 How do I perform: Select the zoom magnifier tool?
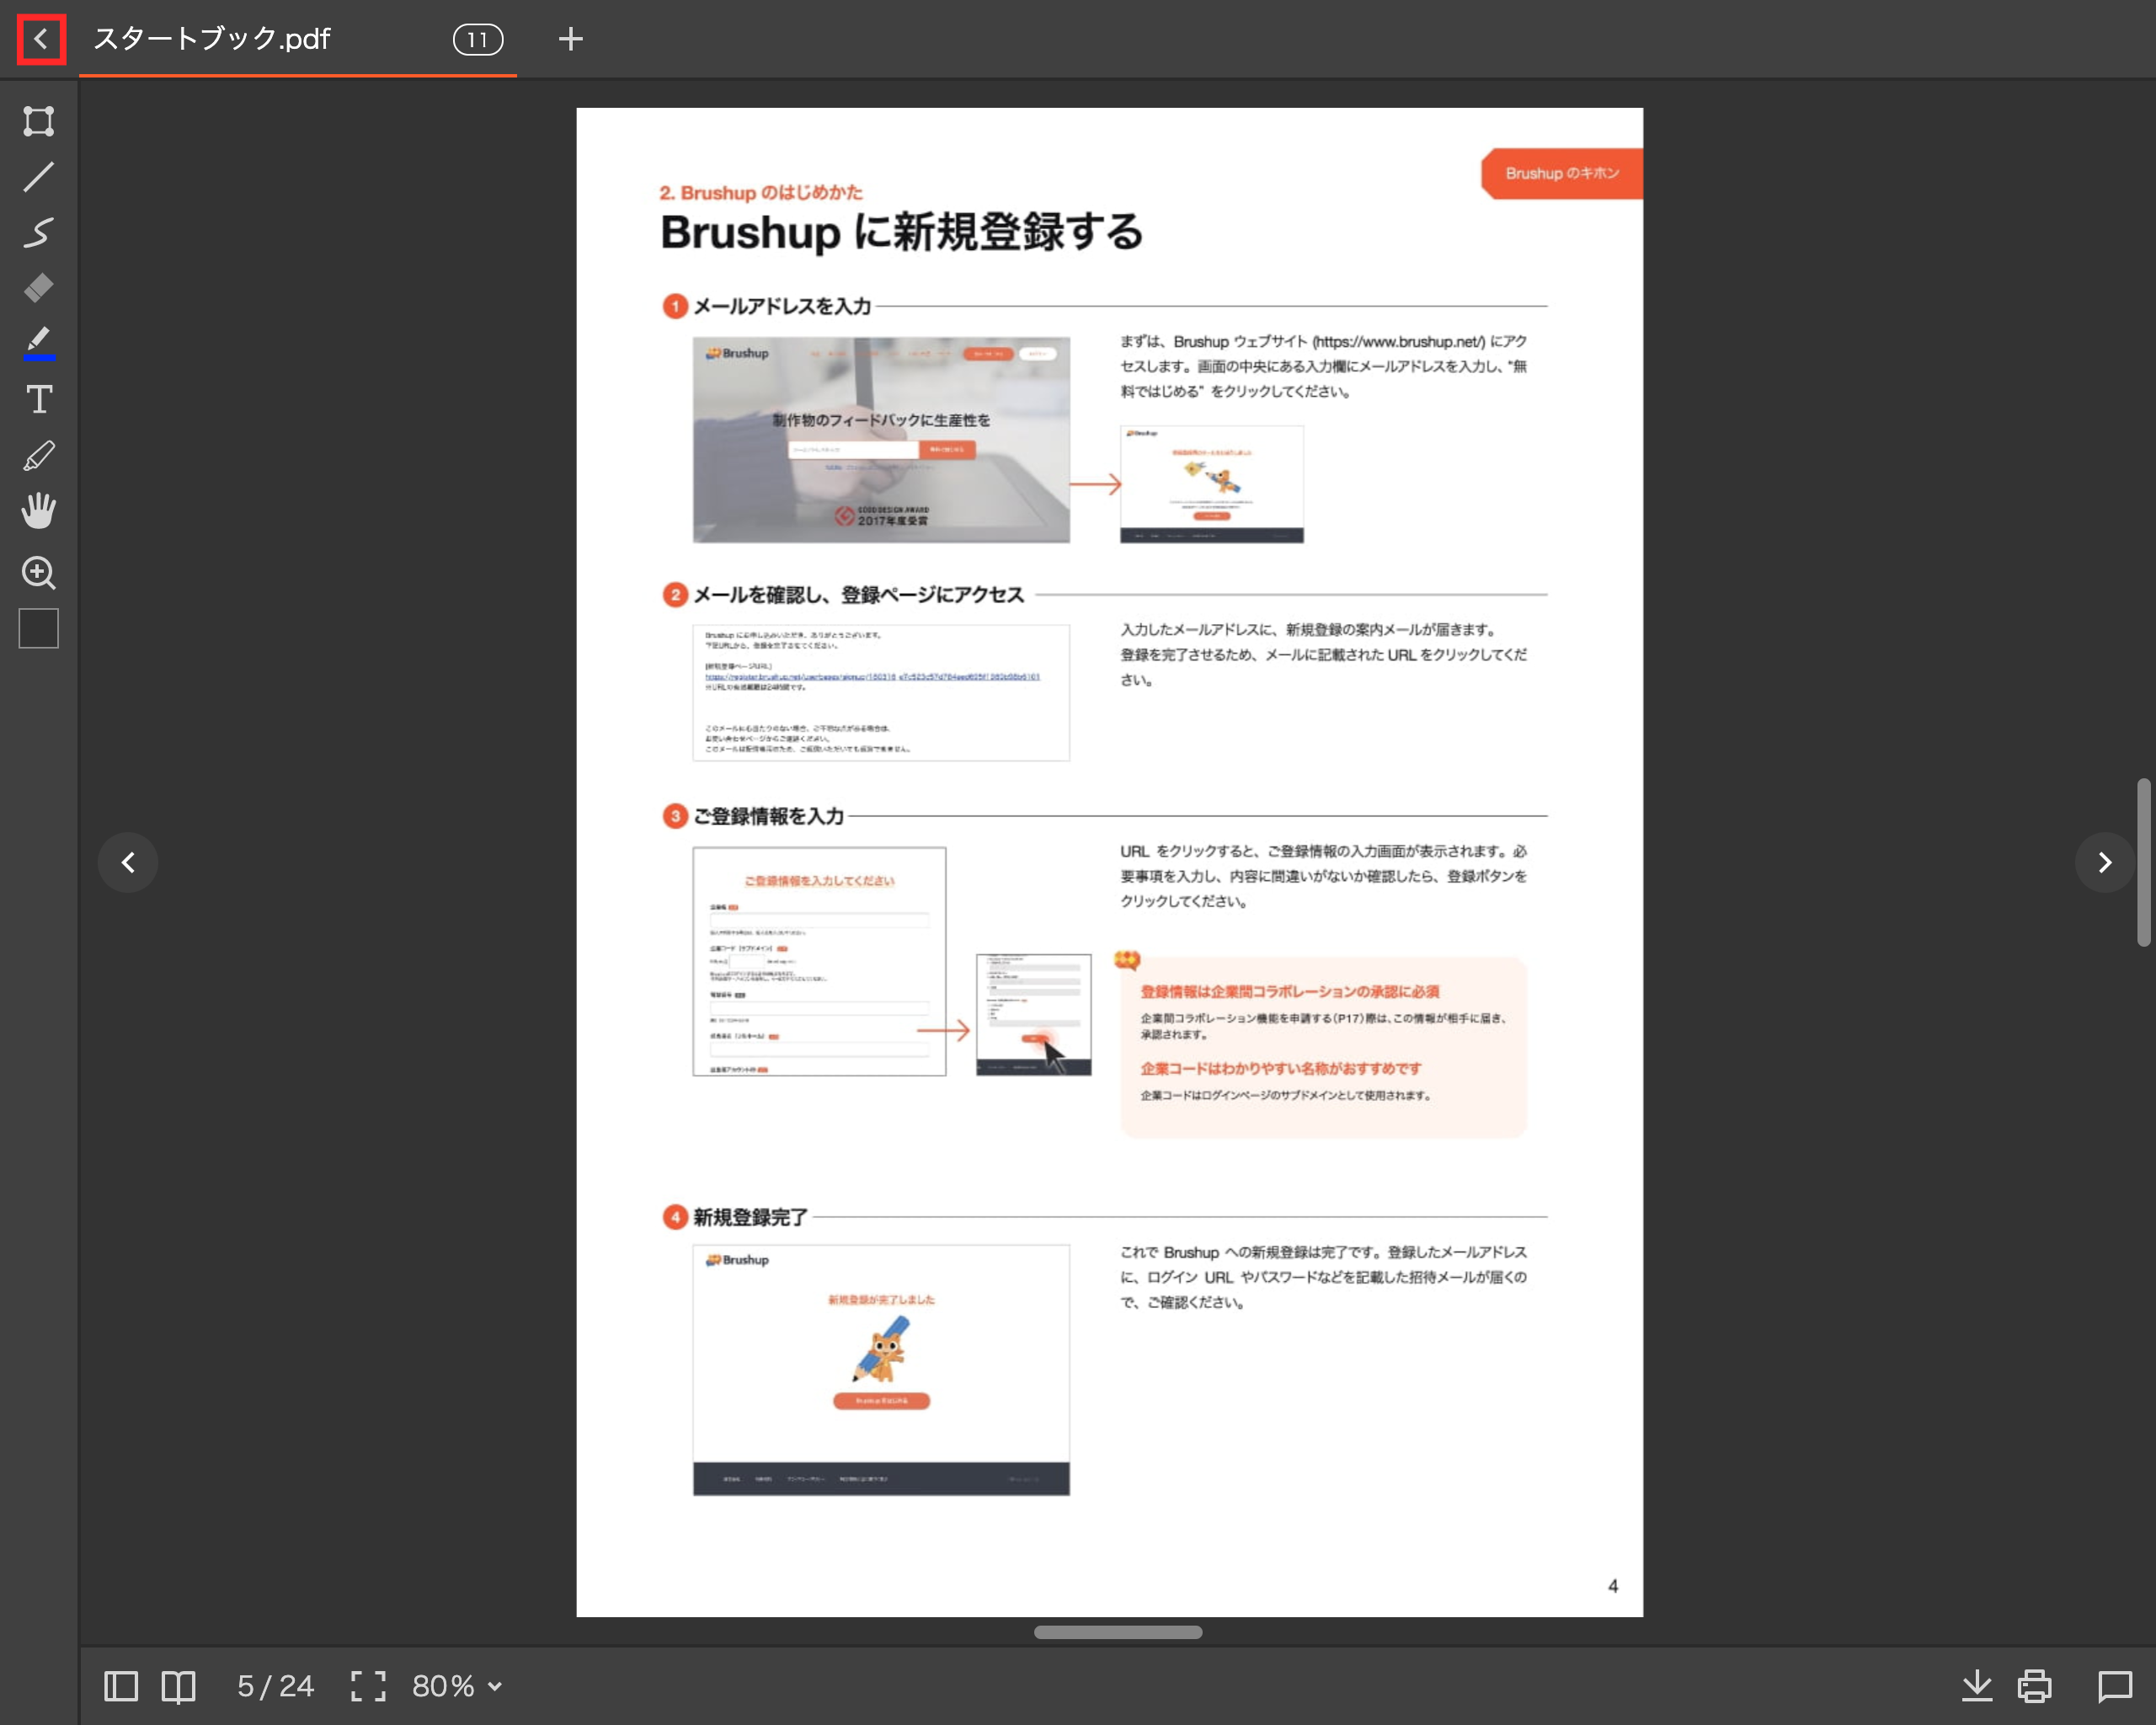[x=39, y=572]
